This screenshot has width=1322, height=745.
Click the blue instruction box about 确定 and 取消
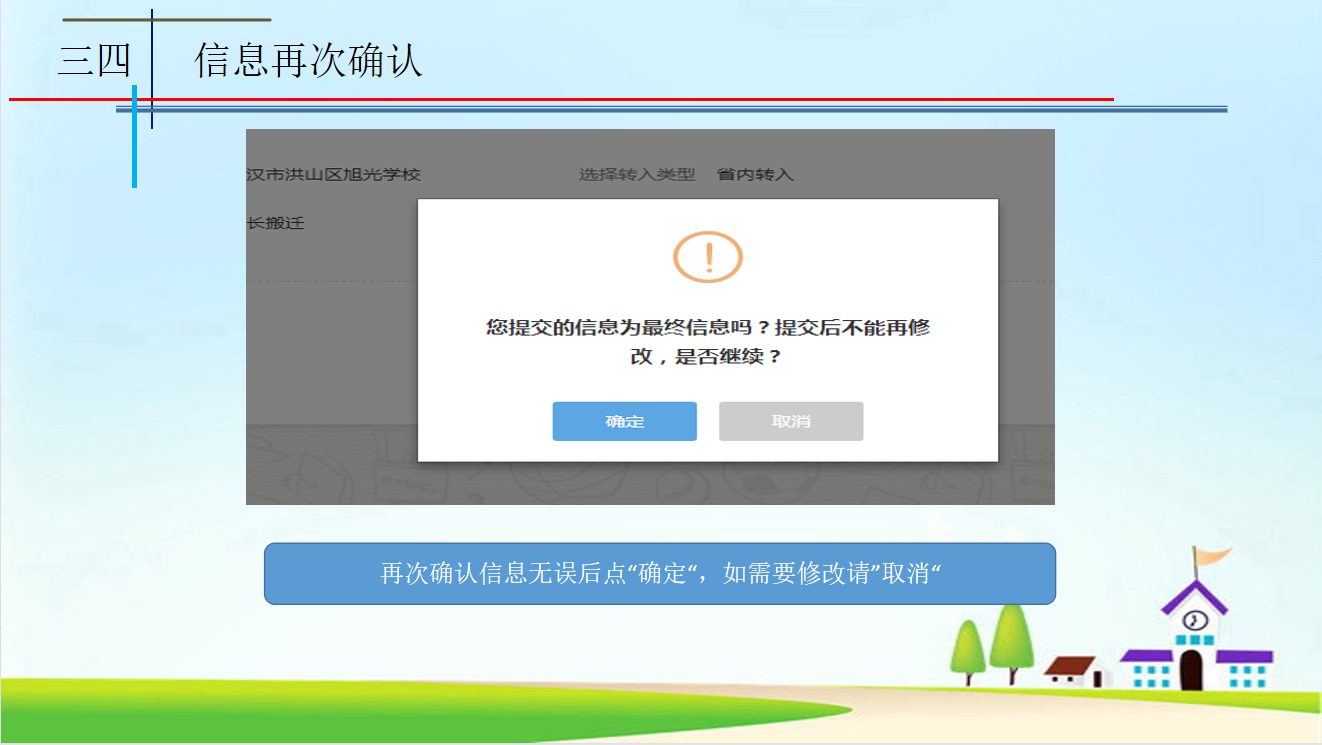tap(659, 574)
